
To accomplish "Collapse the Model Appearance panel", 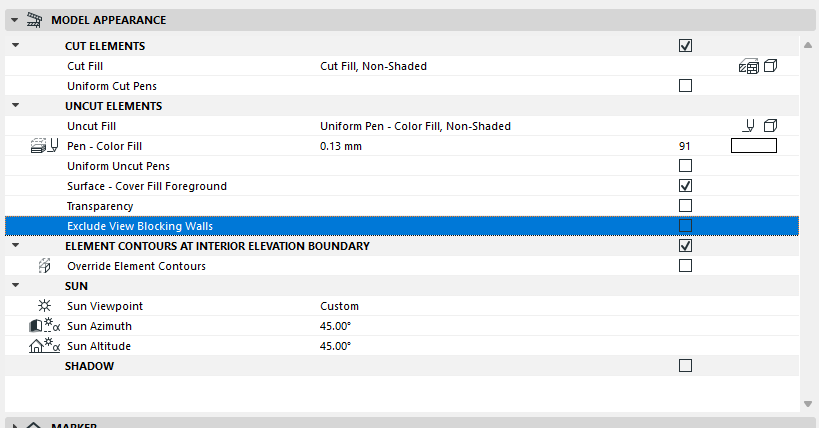I will click(14, 20).
